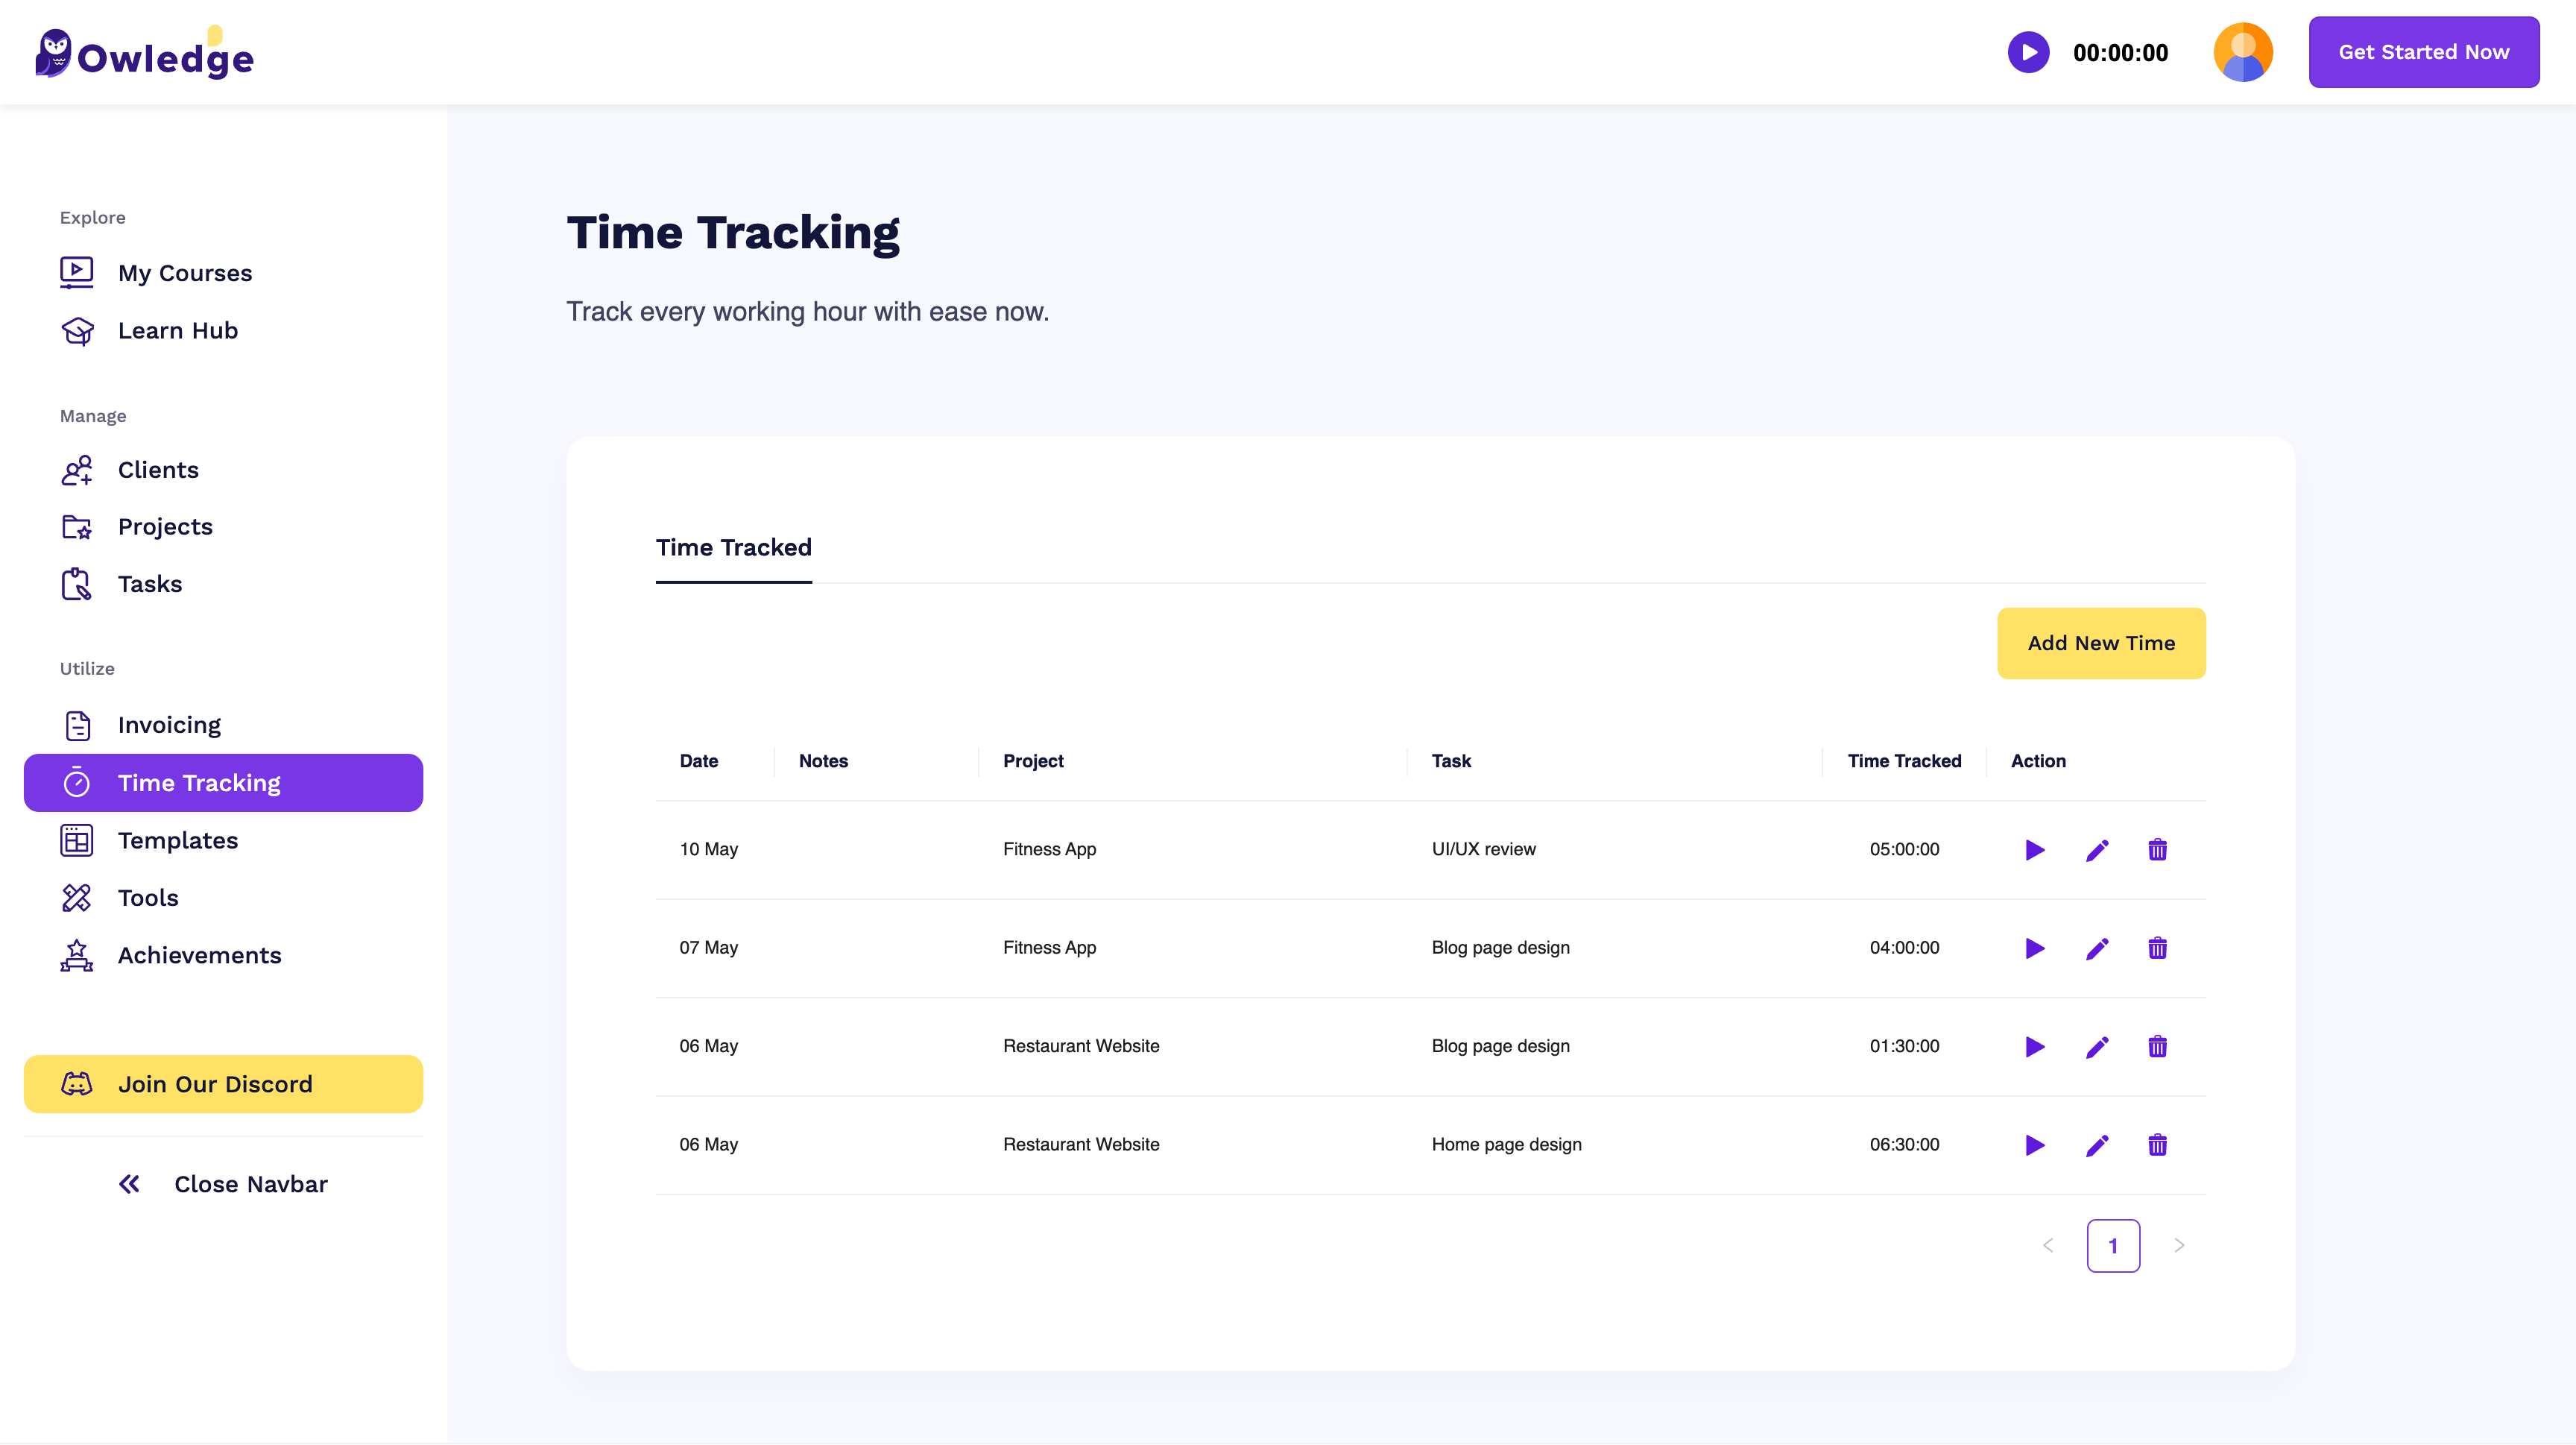
Task: Start the timer in the top header
Action: (2028, 52)
